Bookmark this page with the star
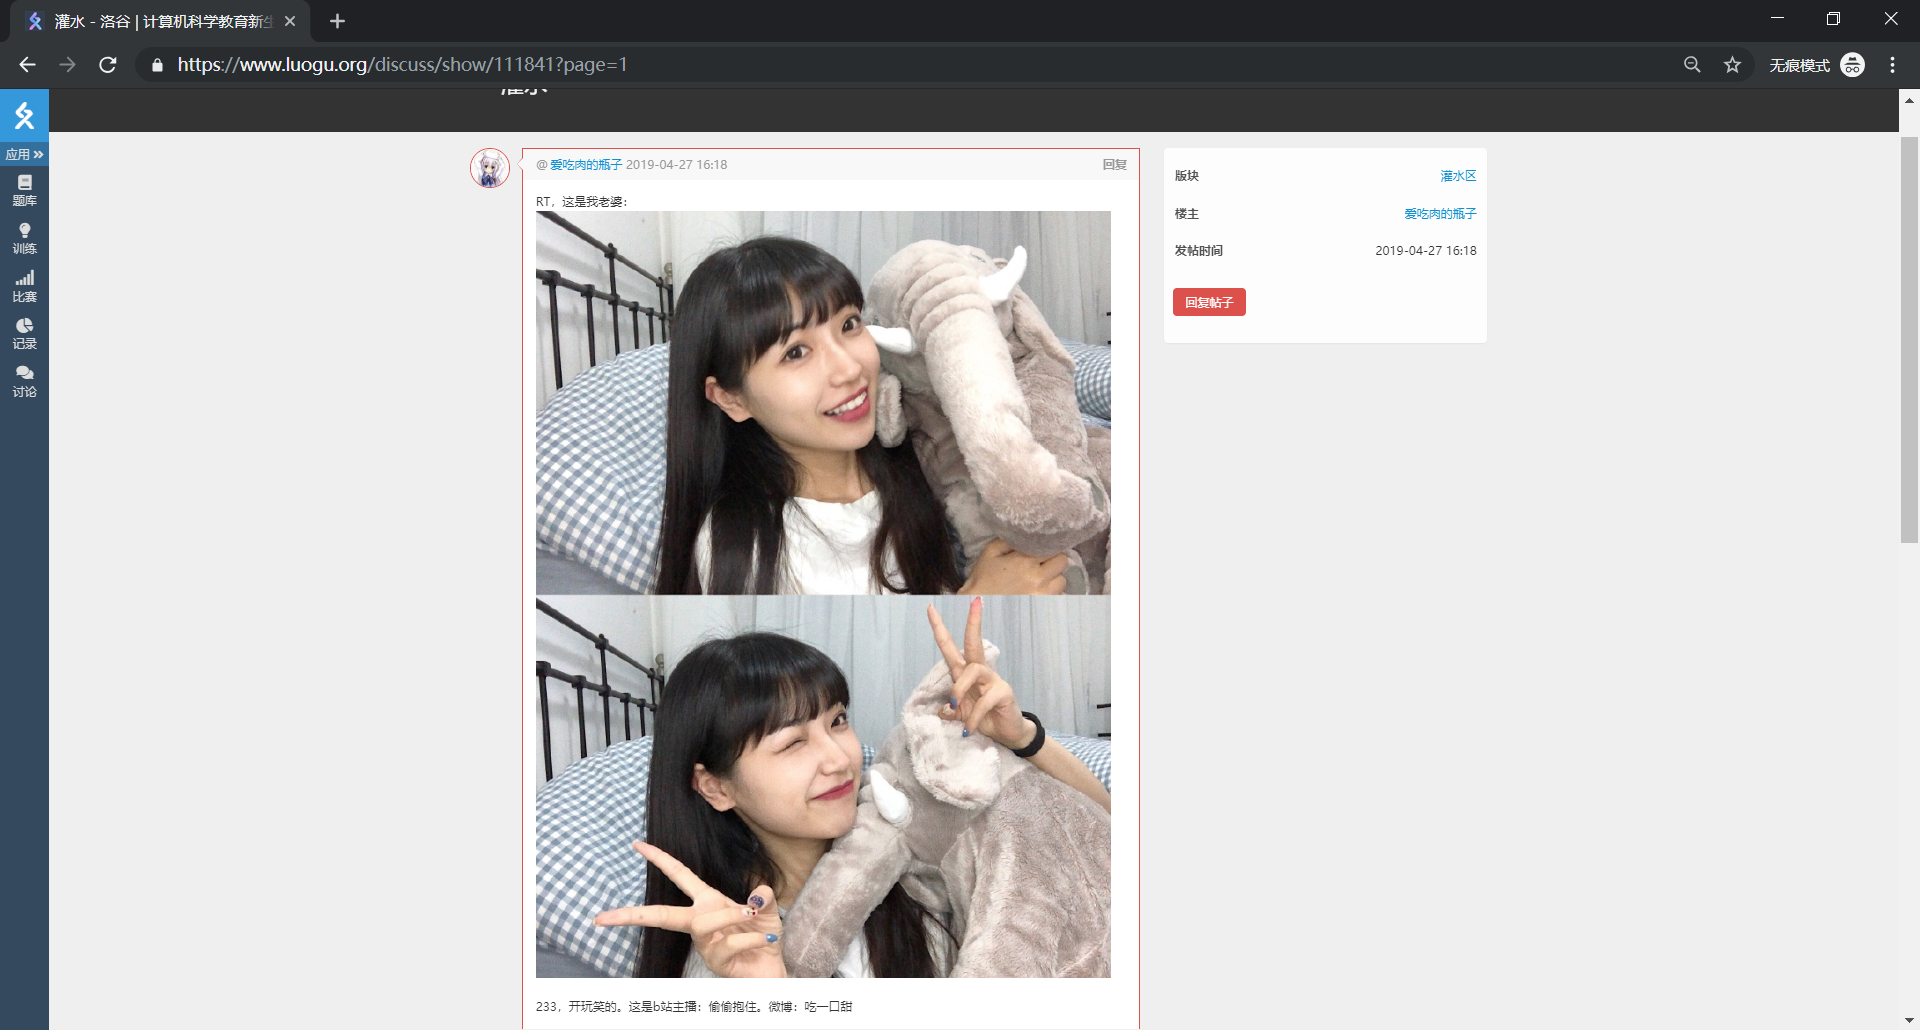Screen dimensions: 1920x1030 tap(1732, 65)
